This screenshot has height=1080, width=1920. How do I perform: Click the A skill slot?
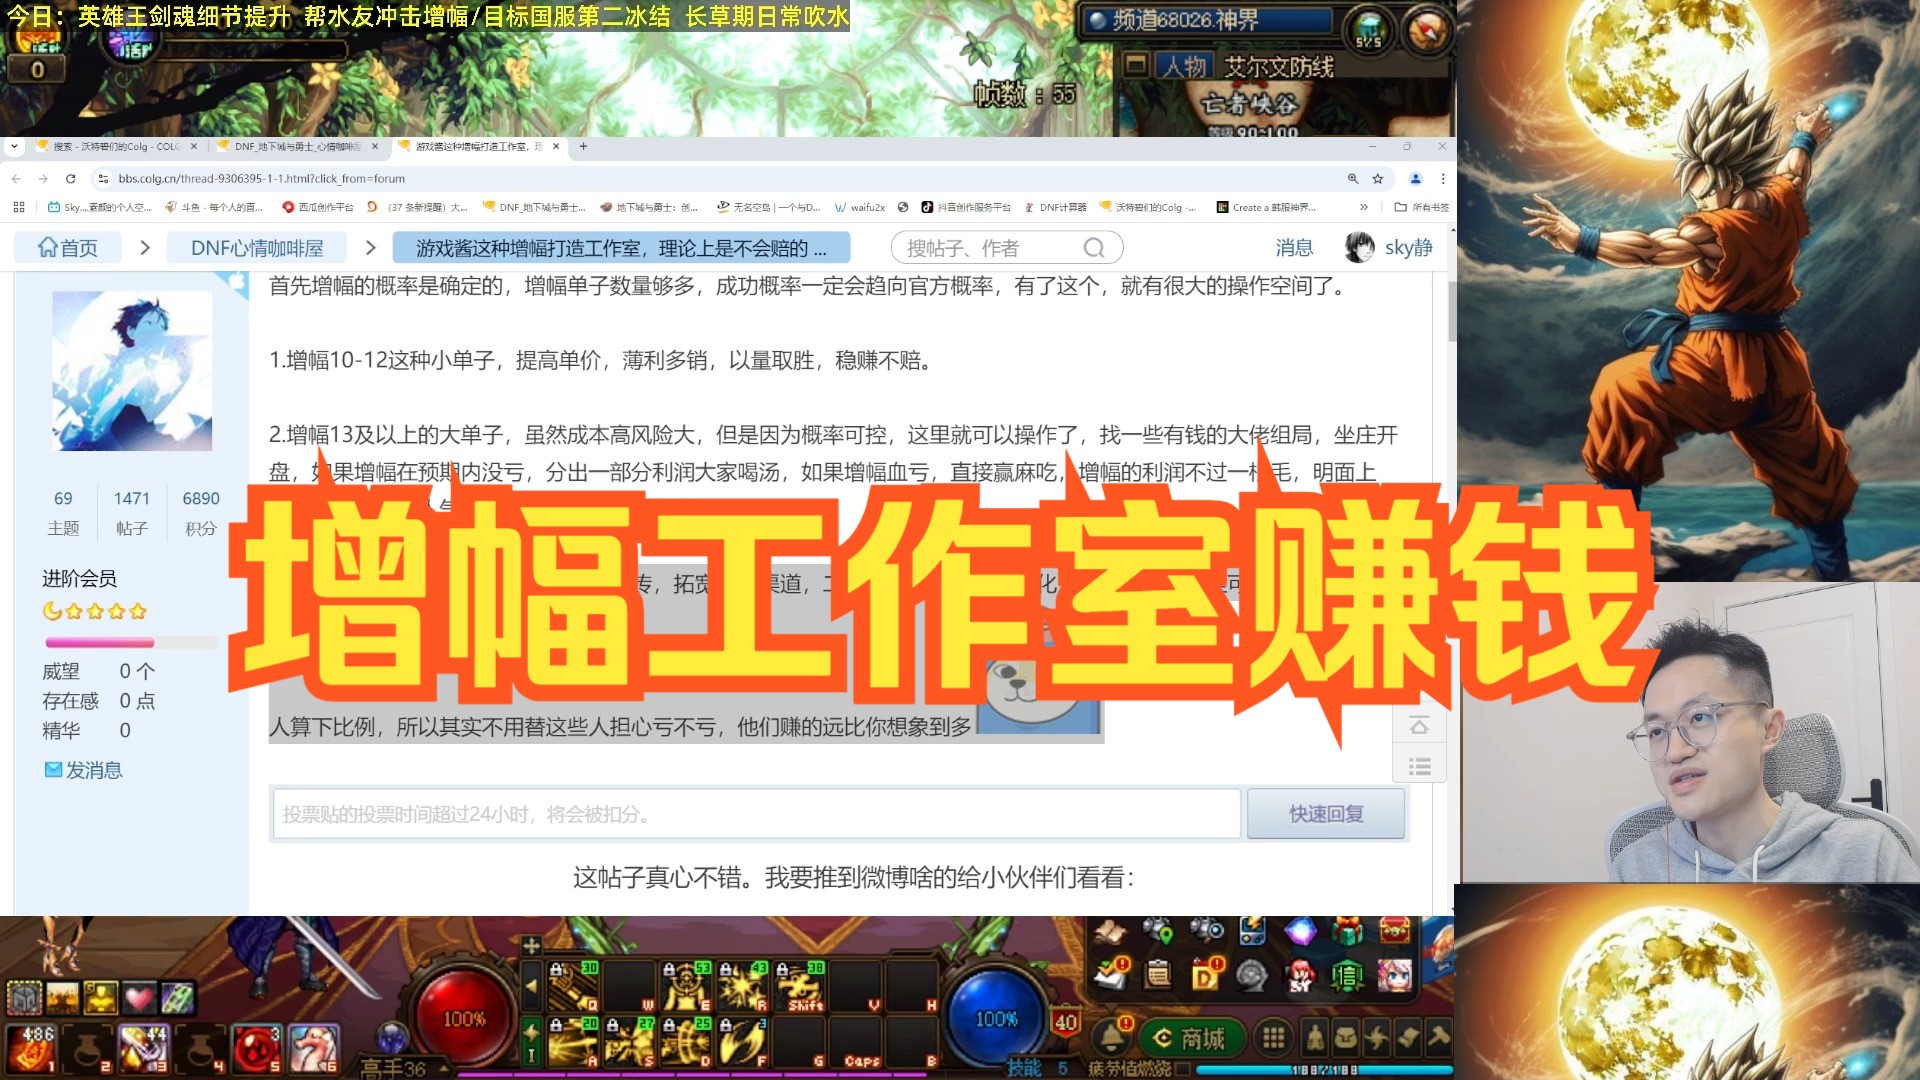pyautogui.click(x=574, y=1042)
